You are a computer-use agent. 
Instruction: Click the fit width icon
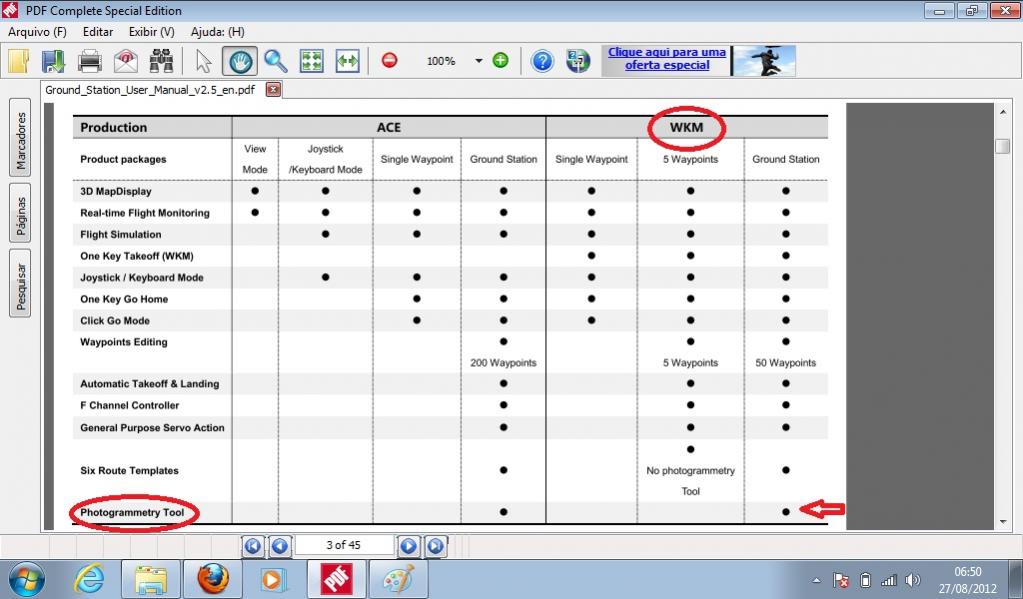click(x=347, y=61)
